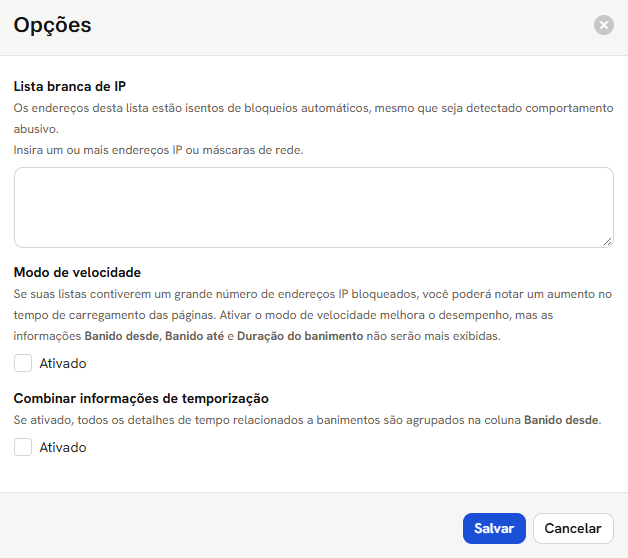The image size is (628, 558).
Task: Enable the Combinar informações de temporização checkbox
Action: click(23, 447)
